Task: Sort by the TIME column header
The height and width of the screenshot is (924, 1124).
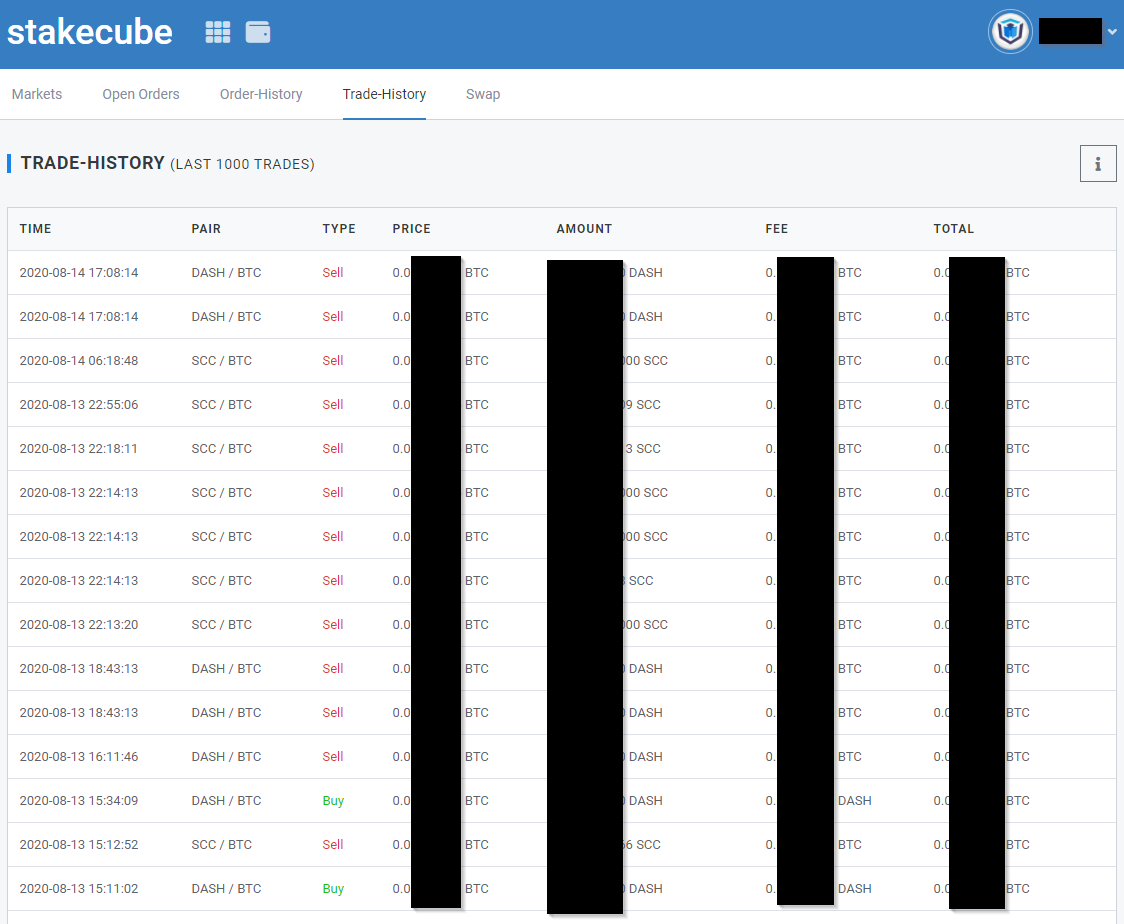Action: click(x=35, y=229)
